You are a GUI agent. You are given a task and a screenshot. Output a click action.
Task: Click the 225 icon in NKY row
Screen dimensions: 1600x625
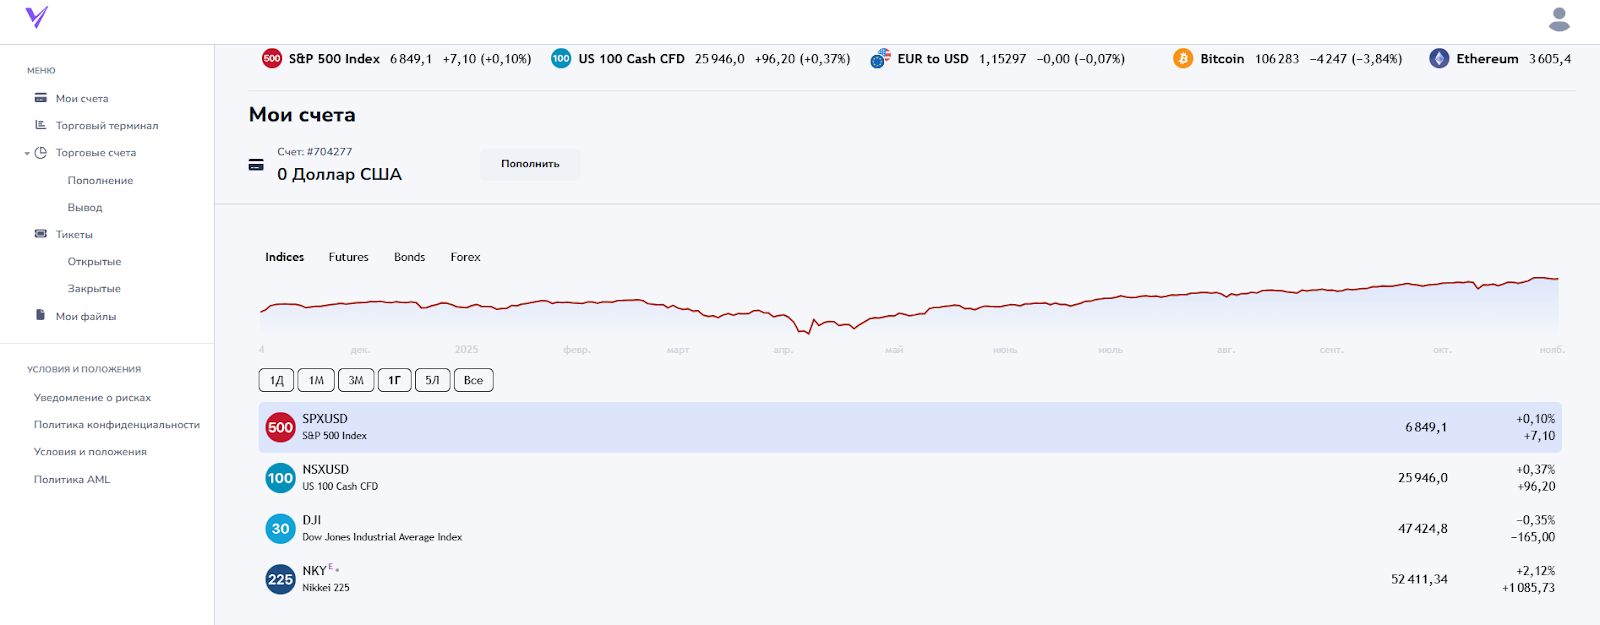click(280, 579)
